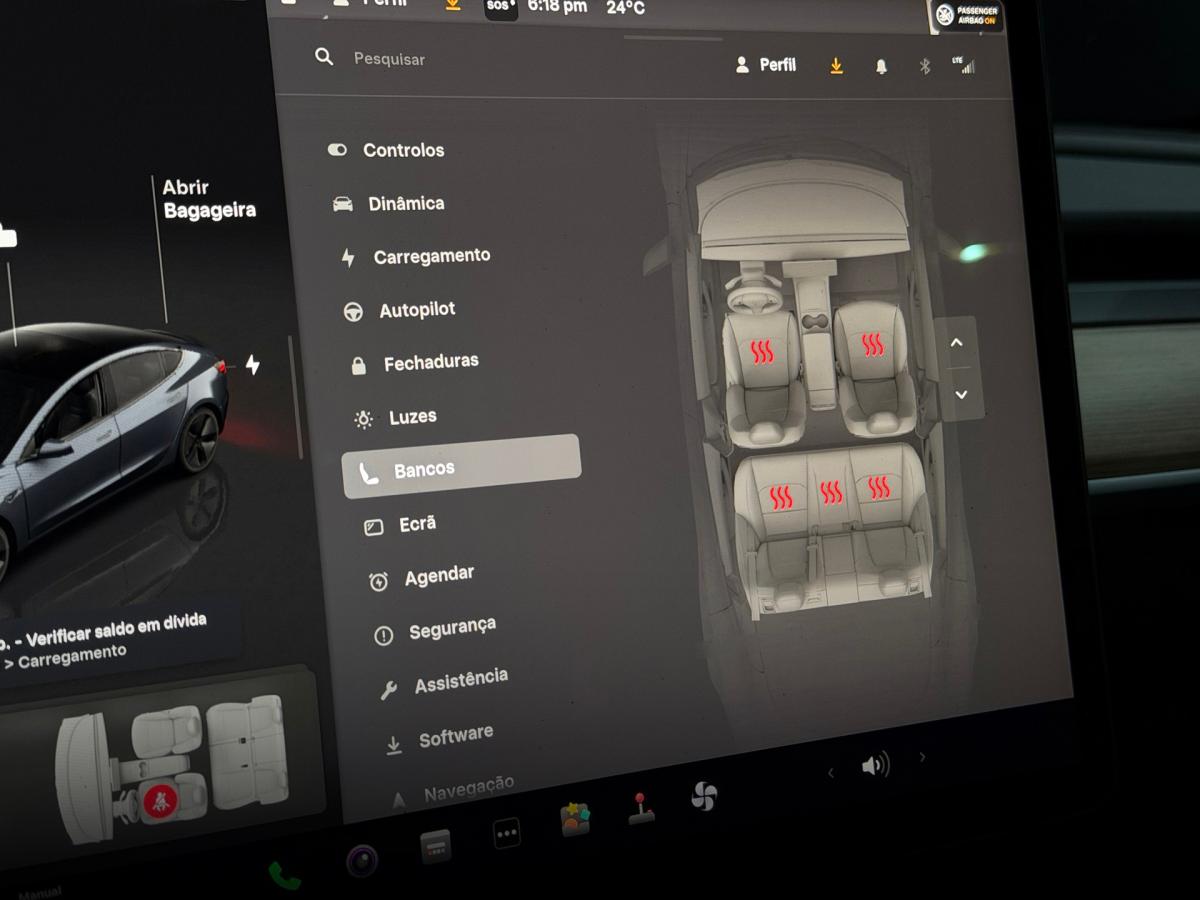The height and width of the screenshot is (900, 1200).
Task: Open Perfil in the settings header
Action: pos(766,65)
